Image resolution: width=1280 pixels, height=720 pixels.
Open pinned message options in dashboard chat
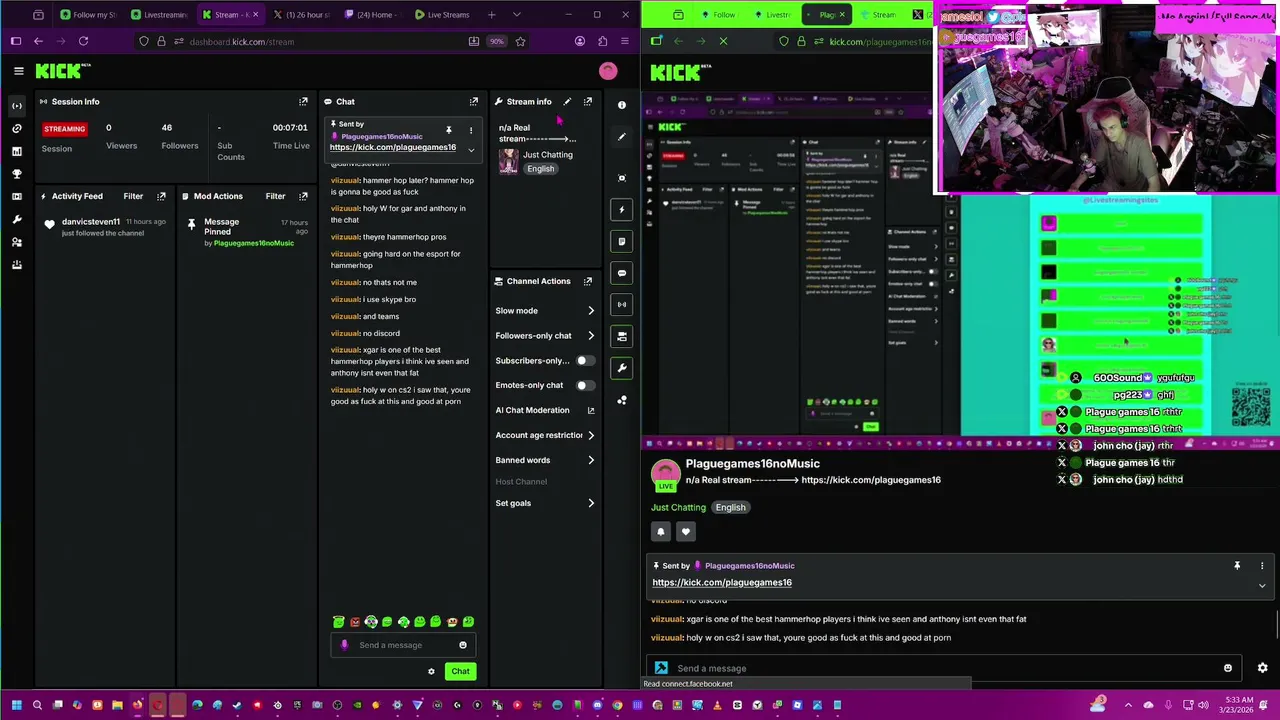[471, 130]
